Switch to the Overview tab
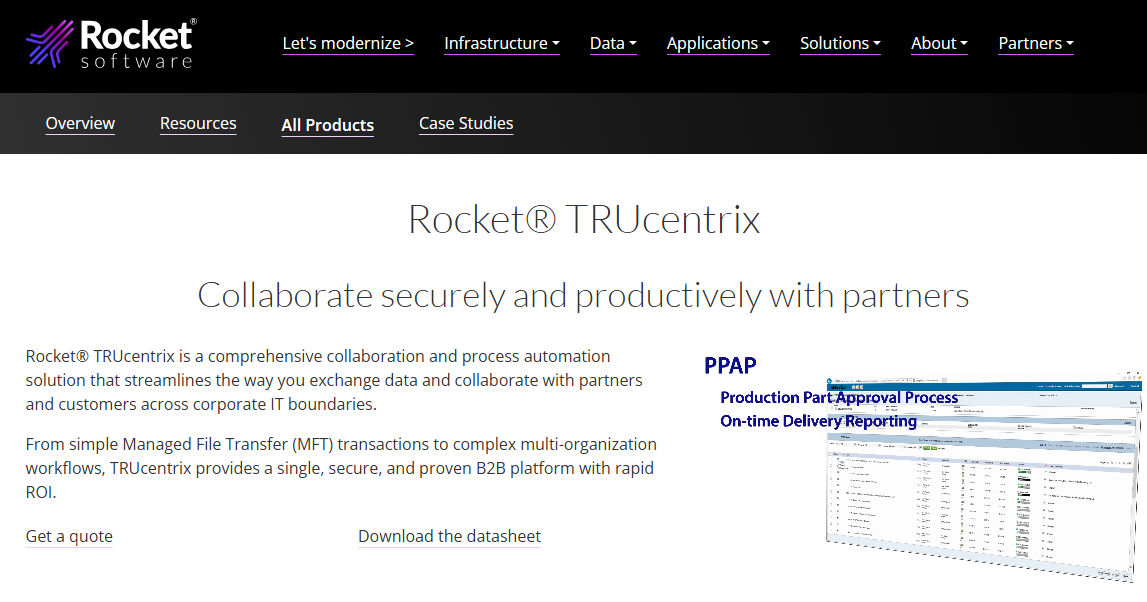This screenshot has height=602, width=1147. (80, 124)
